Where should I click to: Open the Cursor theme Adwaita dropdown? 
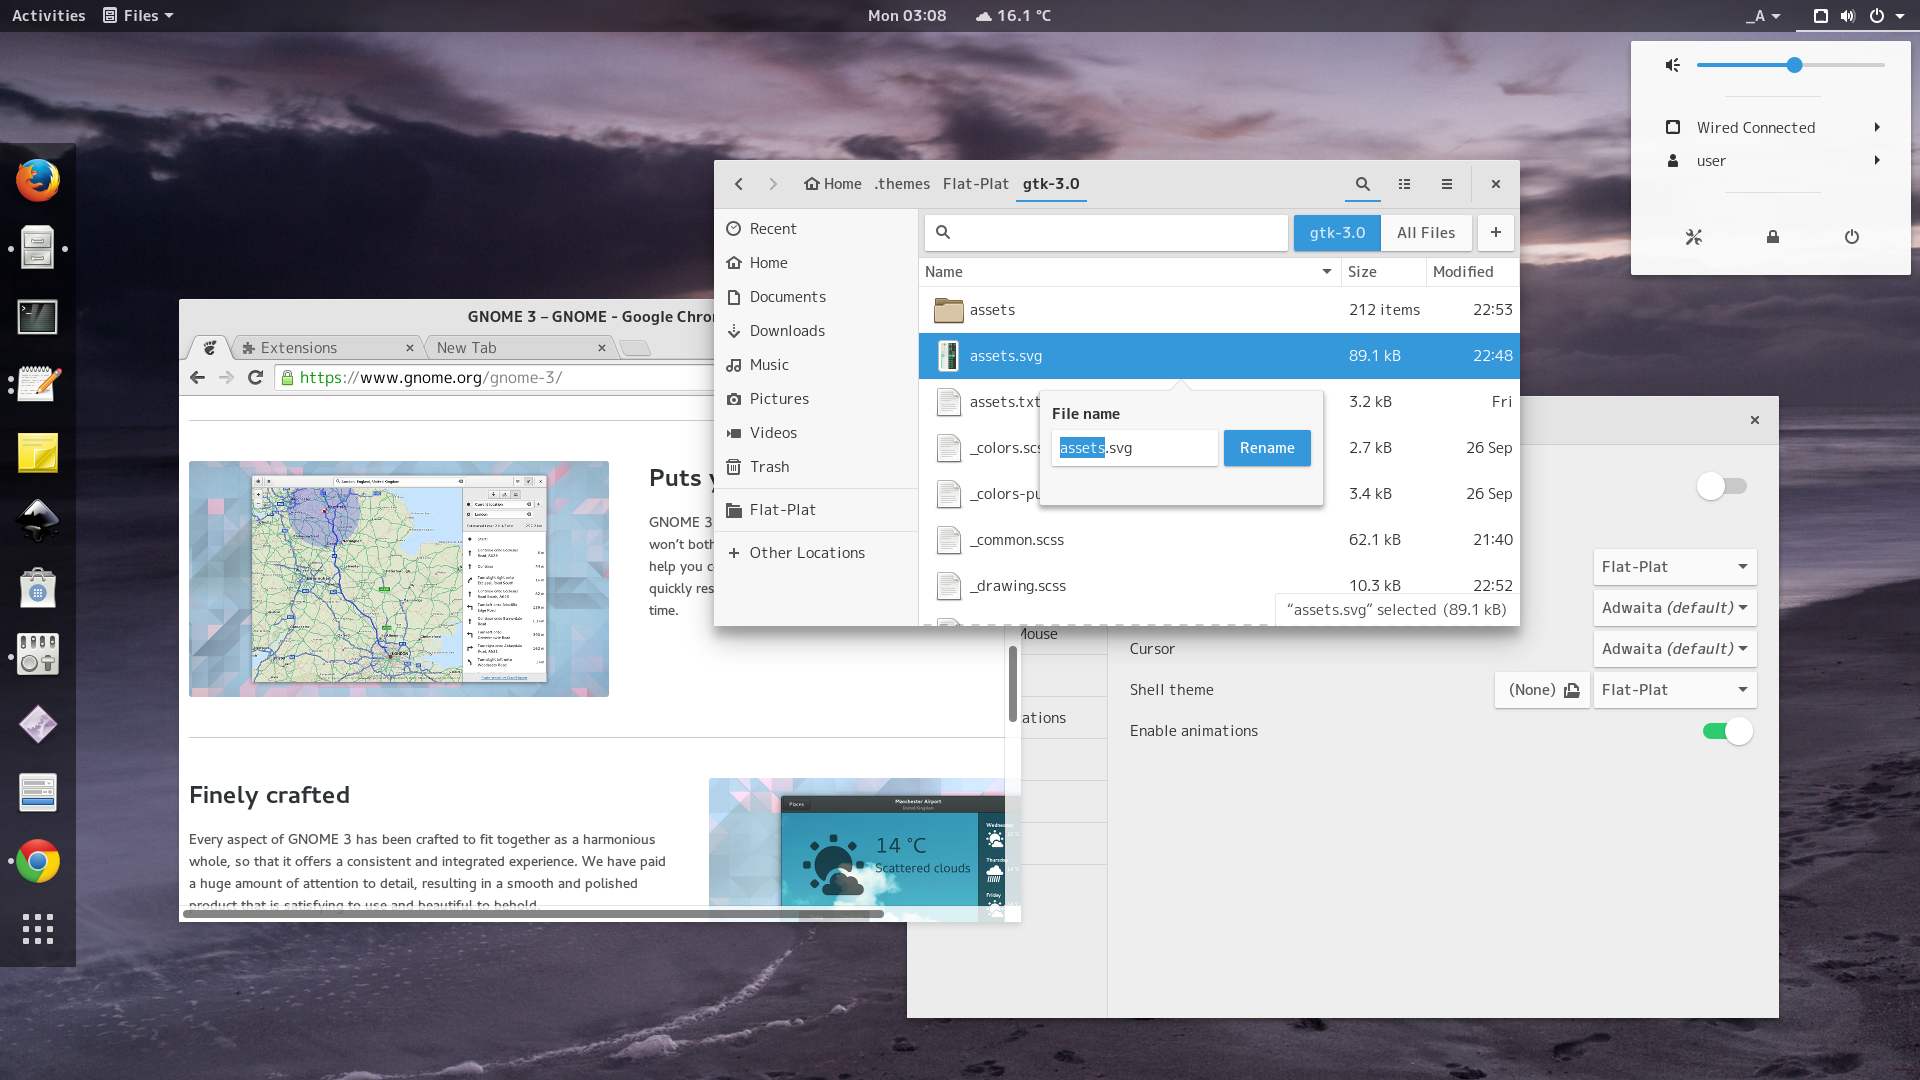pyautogui.click(x=1674, y=649)
